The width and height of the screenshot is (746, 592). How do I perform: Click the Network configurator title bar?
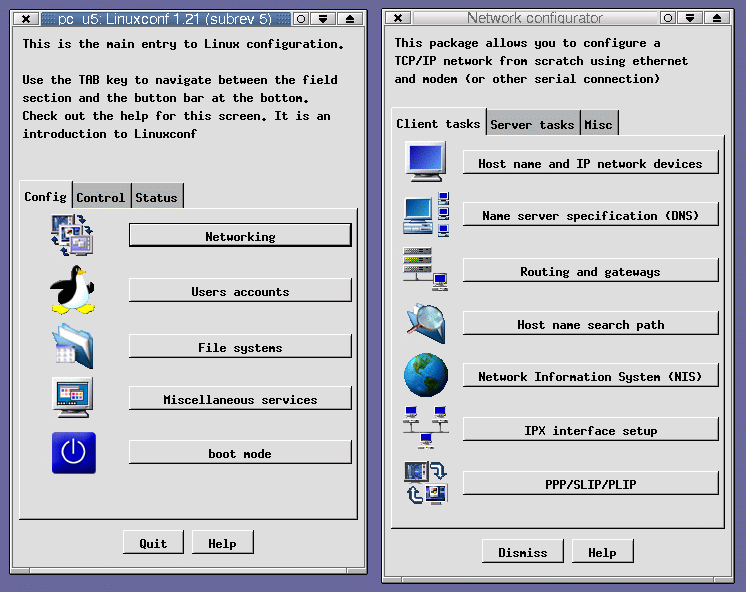[x=535, y=18]
